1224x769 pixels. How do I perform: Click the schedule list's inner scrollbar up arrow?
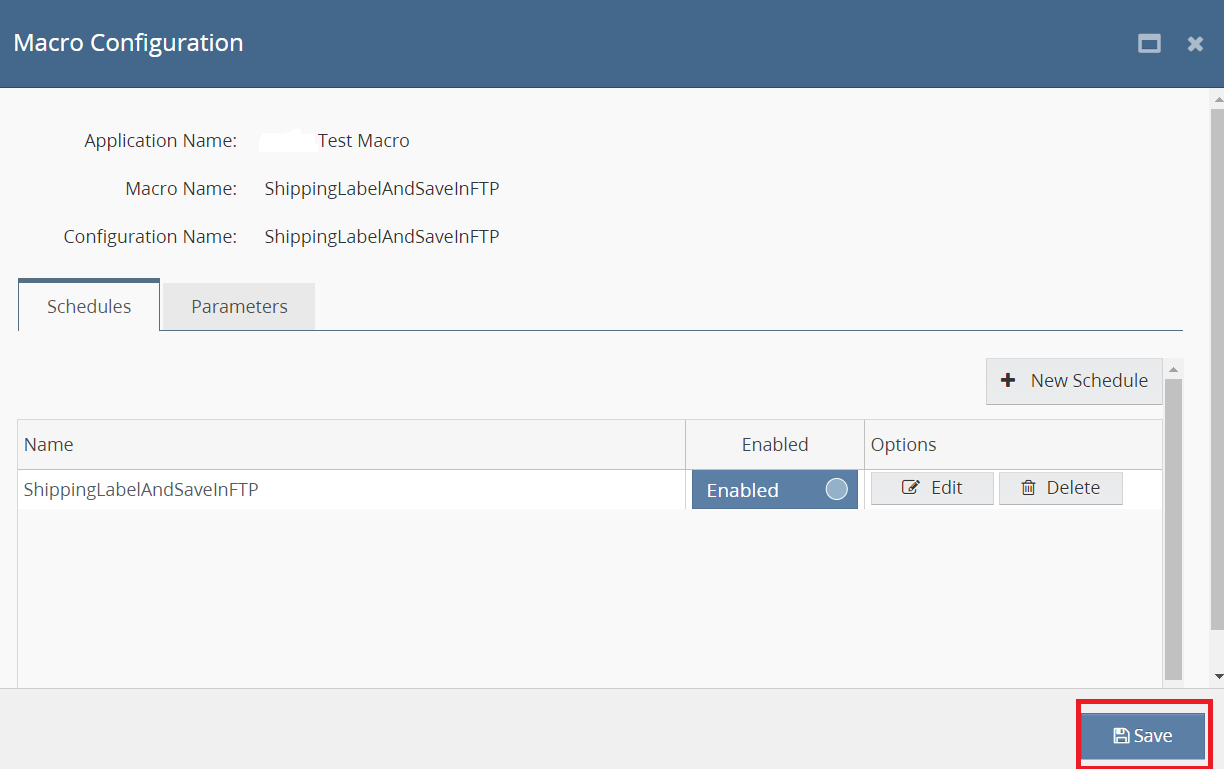pyautogui.click(x=1174, y=367)
